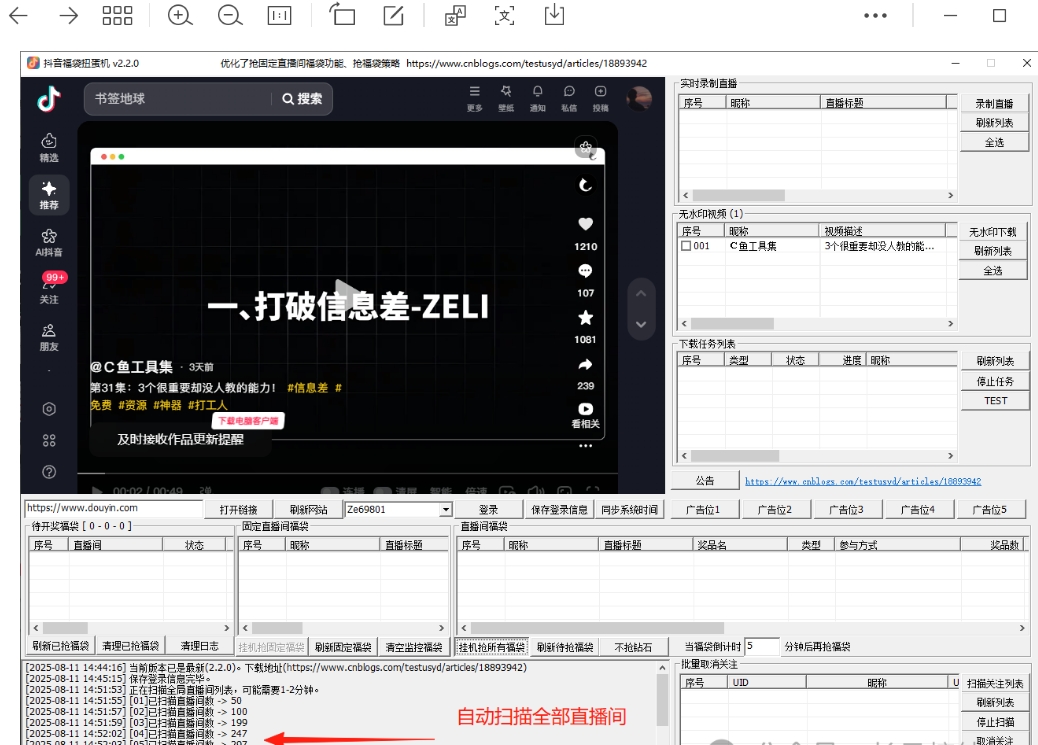This screenshot has height=745, width=1038.
Task: Go to the previous video with the up chevron
Action: click(x=641, y=293)
